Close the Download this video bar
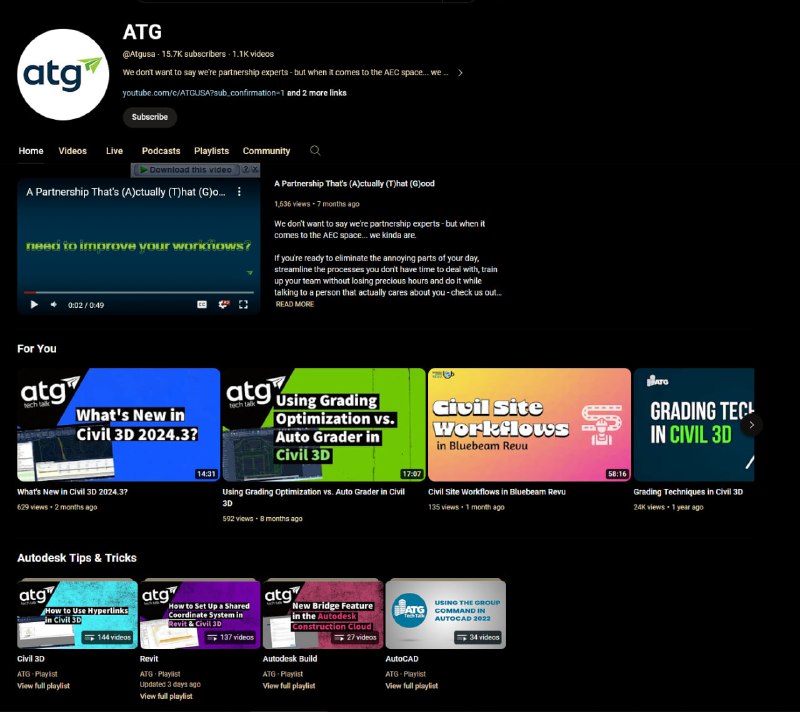800x712 pixels. 255,169
